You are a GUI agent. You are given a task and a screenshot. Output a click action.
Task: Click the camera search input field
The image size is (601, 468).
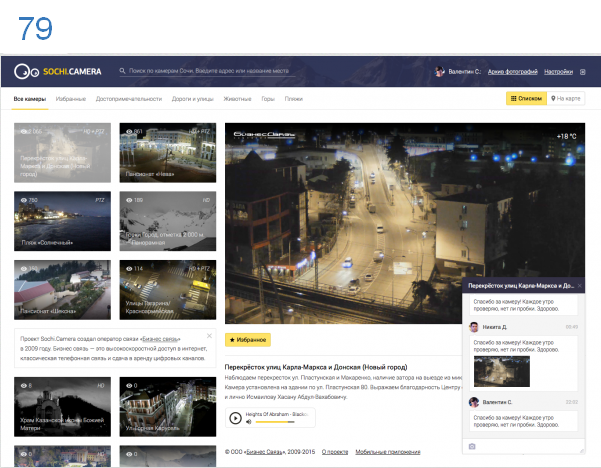coord(210,72)
